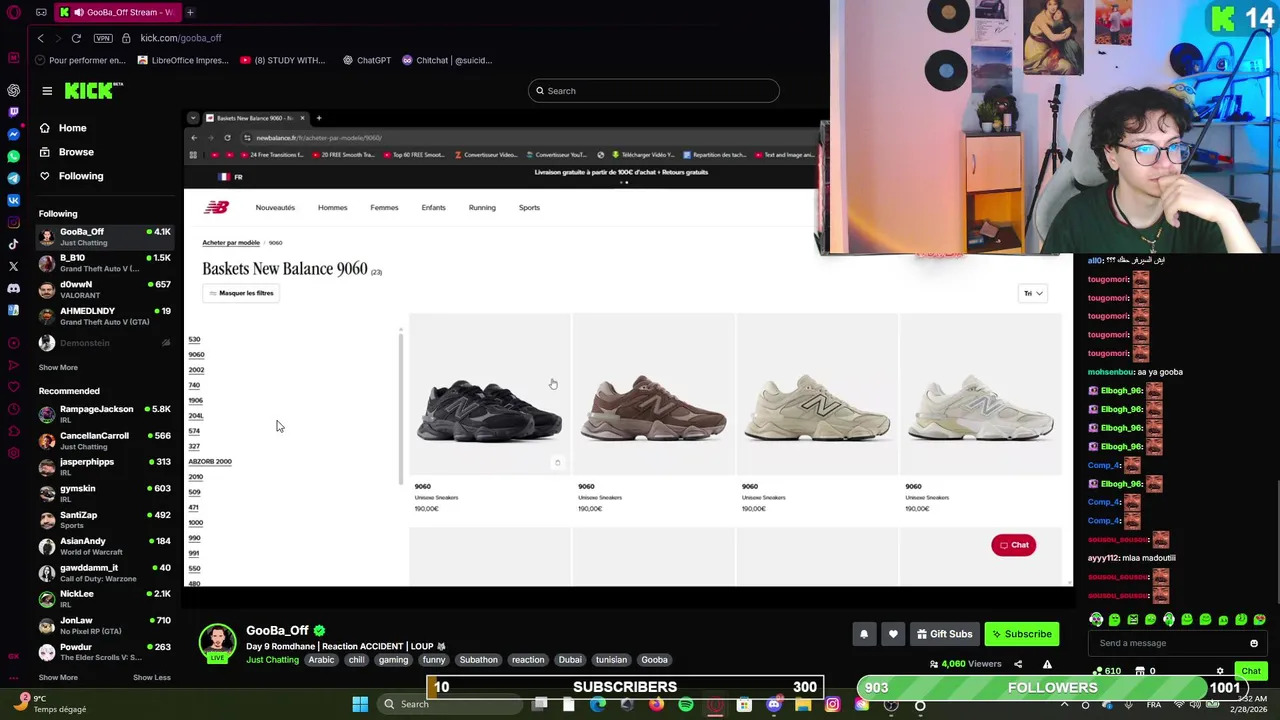The image size is (1280, 720).
Task: Select the ABZORB 2000 model filter
Action: [210, 462]
